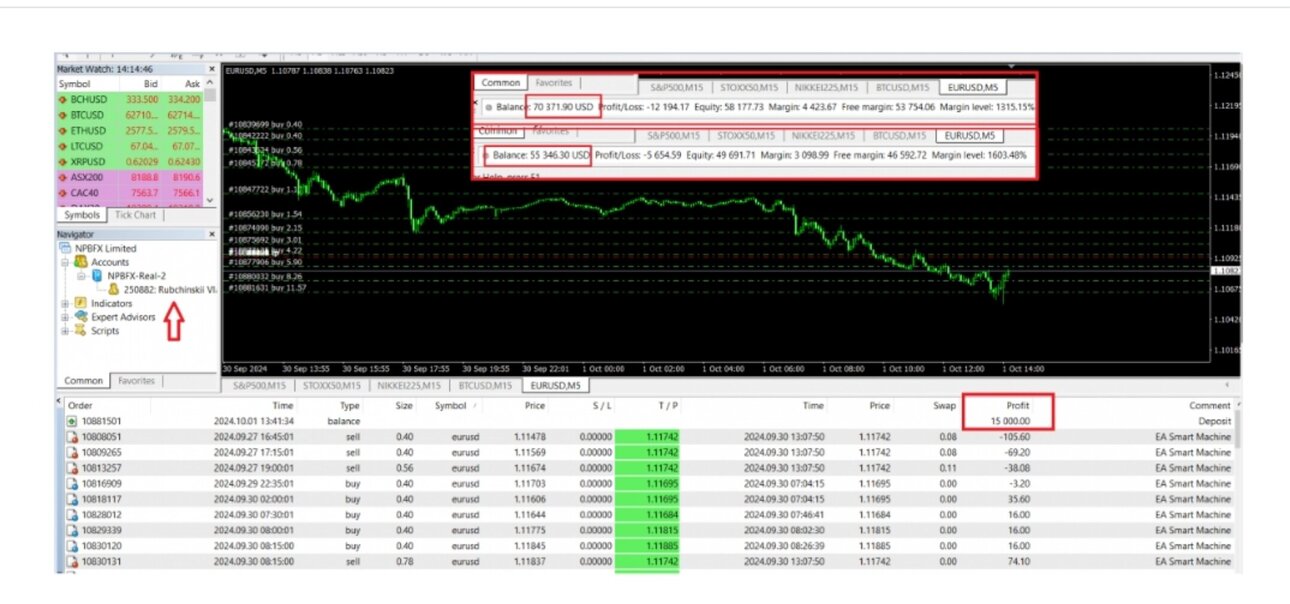Click the chart tabs scroll arrow on the right
The height and width of the screenshot is (604, 1290).
point(1226,384)
